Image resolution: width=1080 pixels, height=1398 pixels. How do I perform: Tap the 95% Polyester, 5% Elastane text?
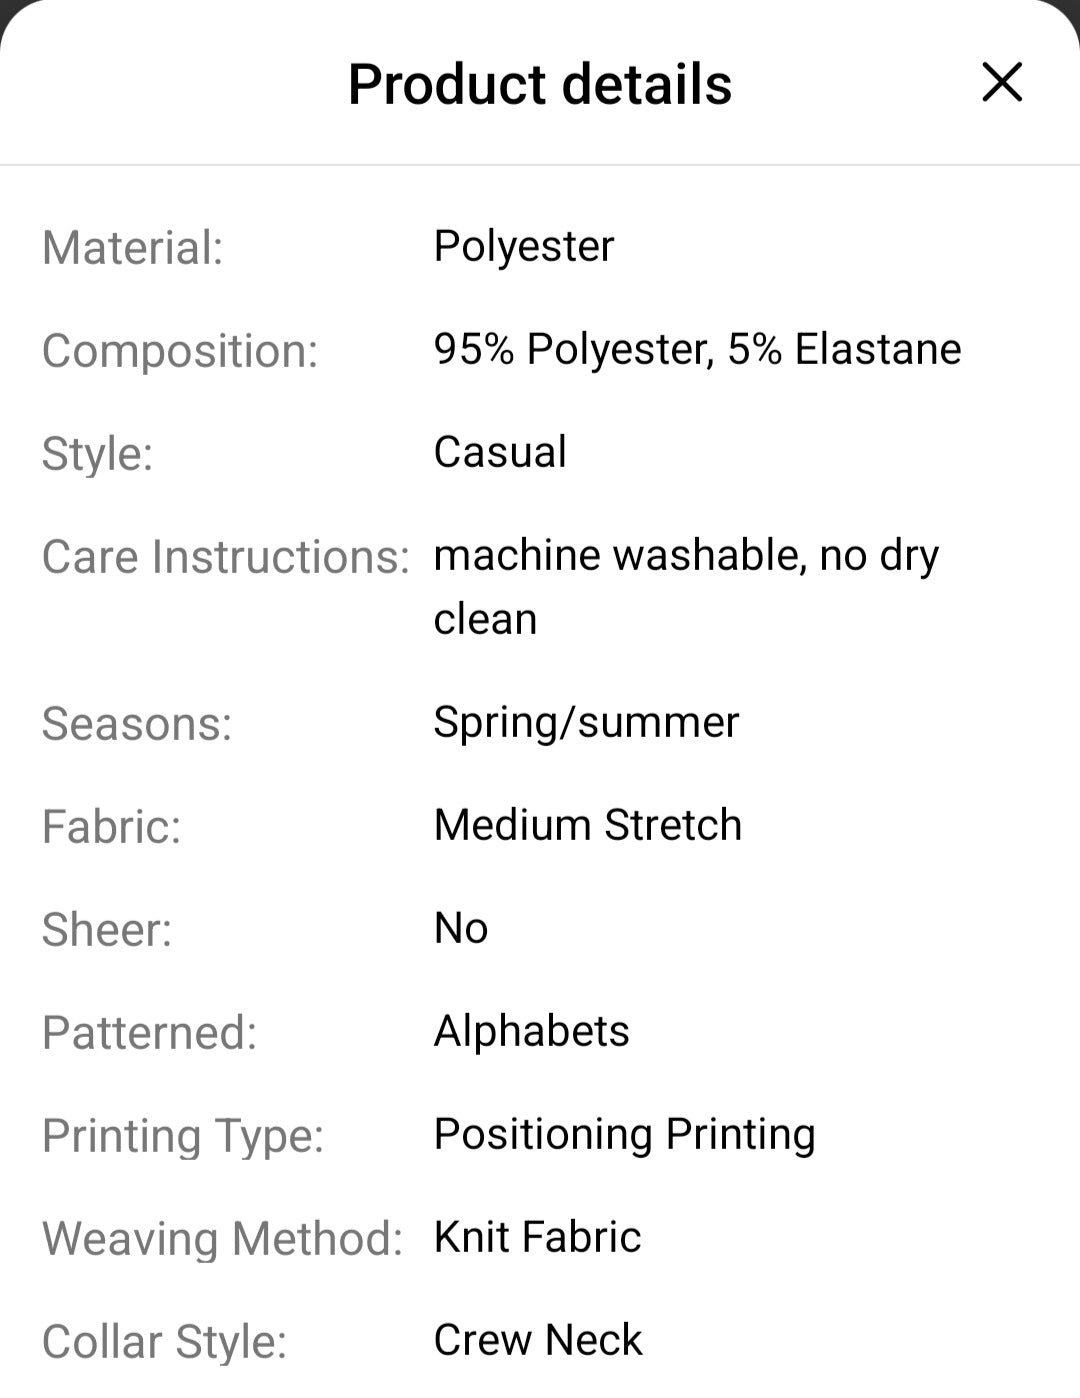click(x=697, y=349)
